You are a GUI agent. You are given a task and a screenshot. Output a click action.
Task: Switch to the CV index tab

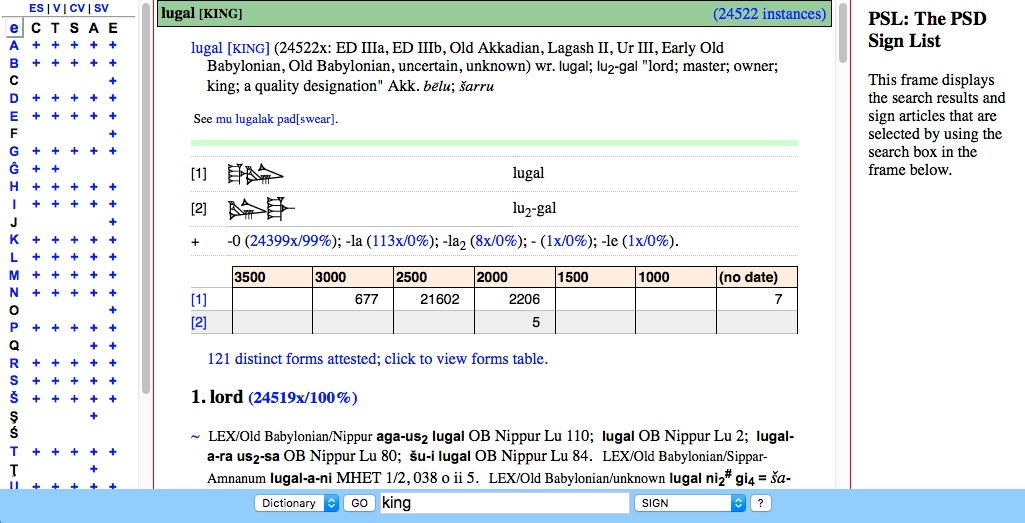tap(78, 8)
